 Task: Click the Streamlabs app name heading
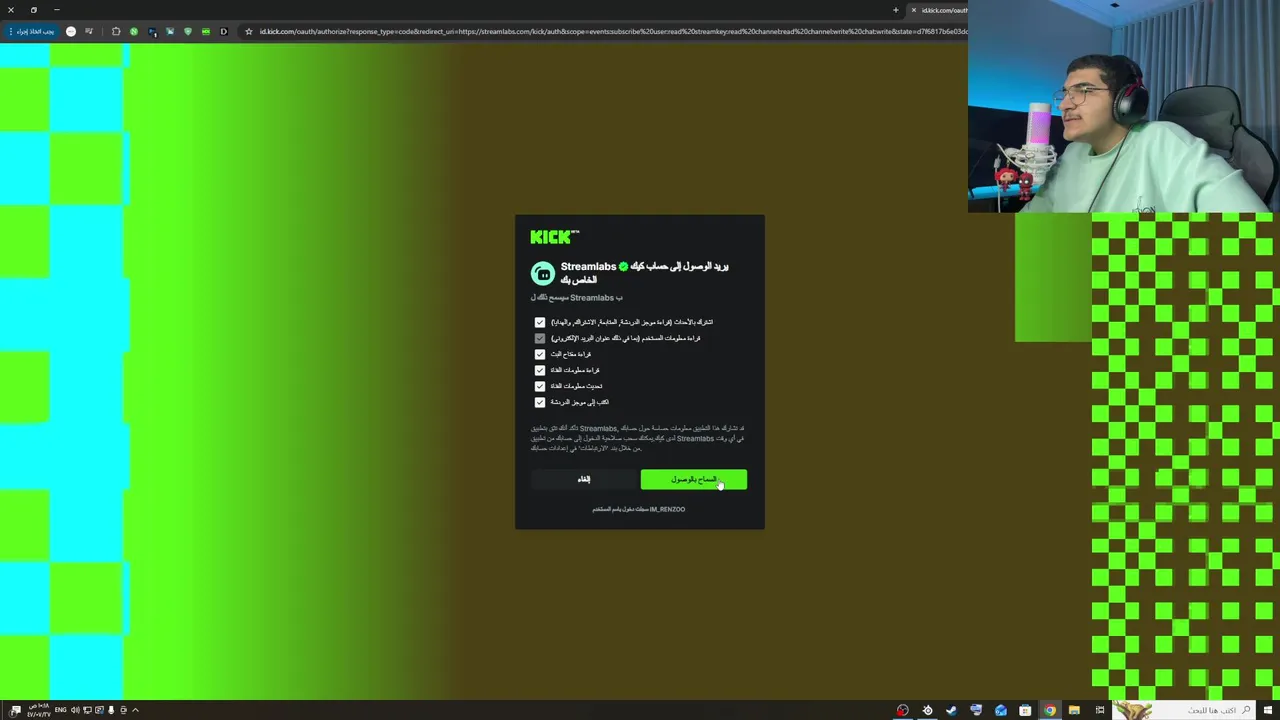[588, 267]
